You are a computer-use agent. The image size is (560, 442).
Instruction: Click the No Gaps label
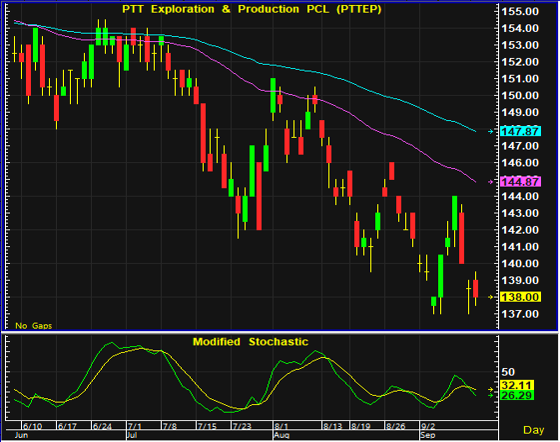34,326
